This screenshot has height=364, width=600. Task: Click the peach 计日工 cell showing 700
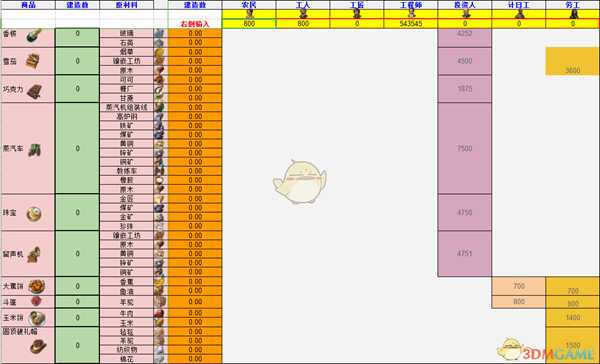(x=518, y=286)
